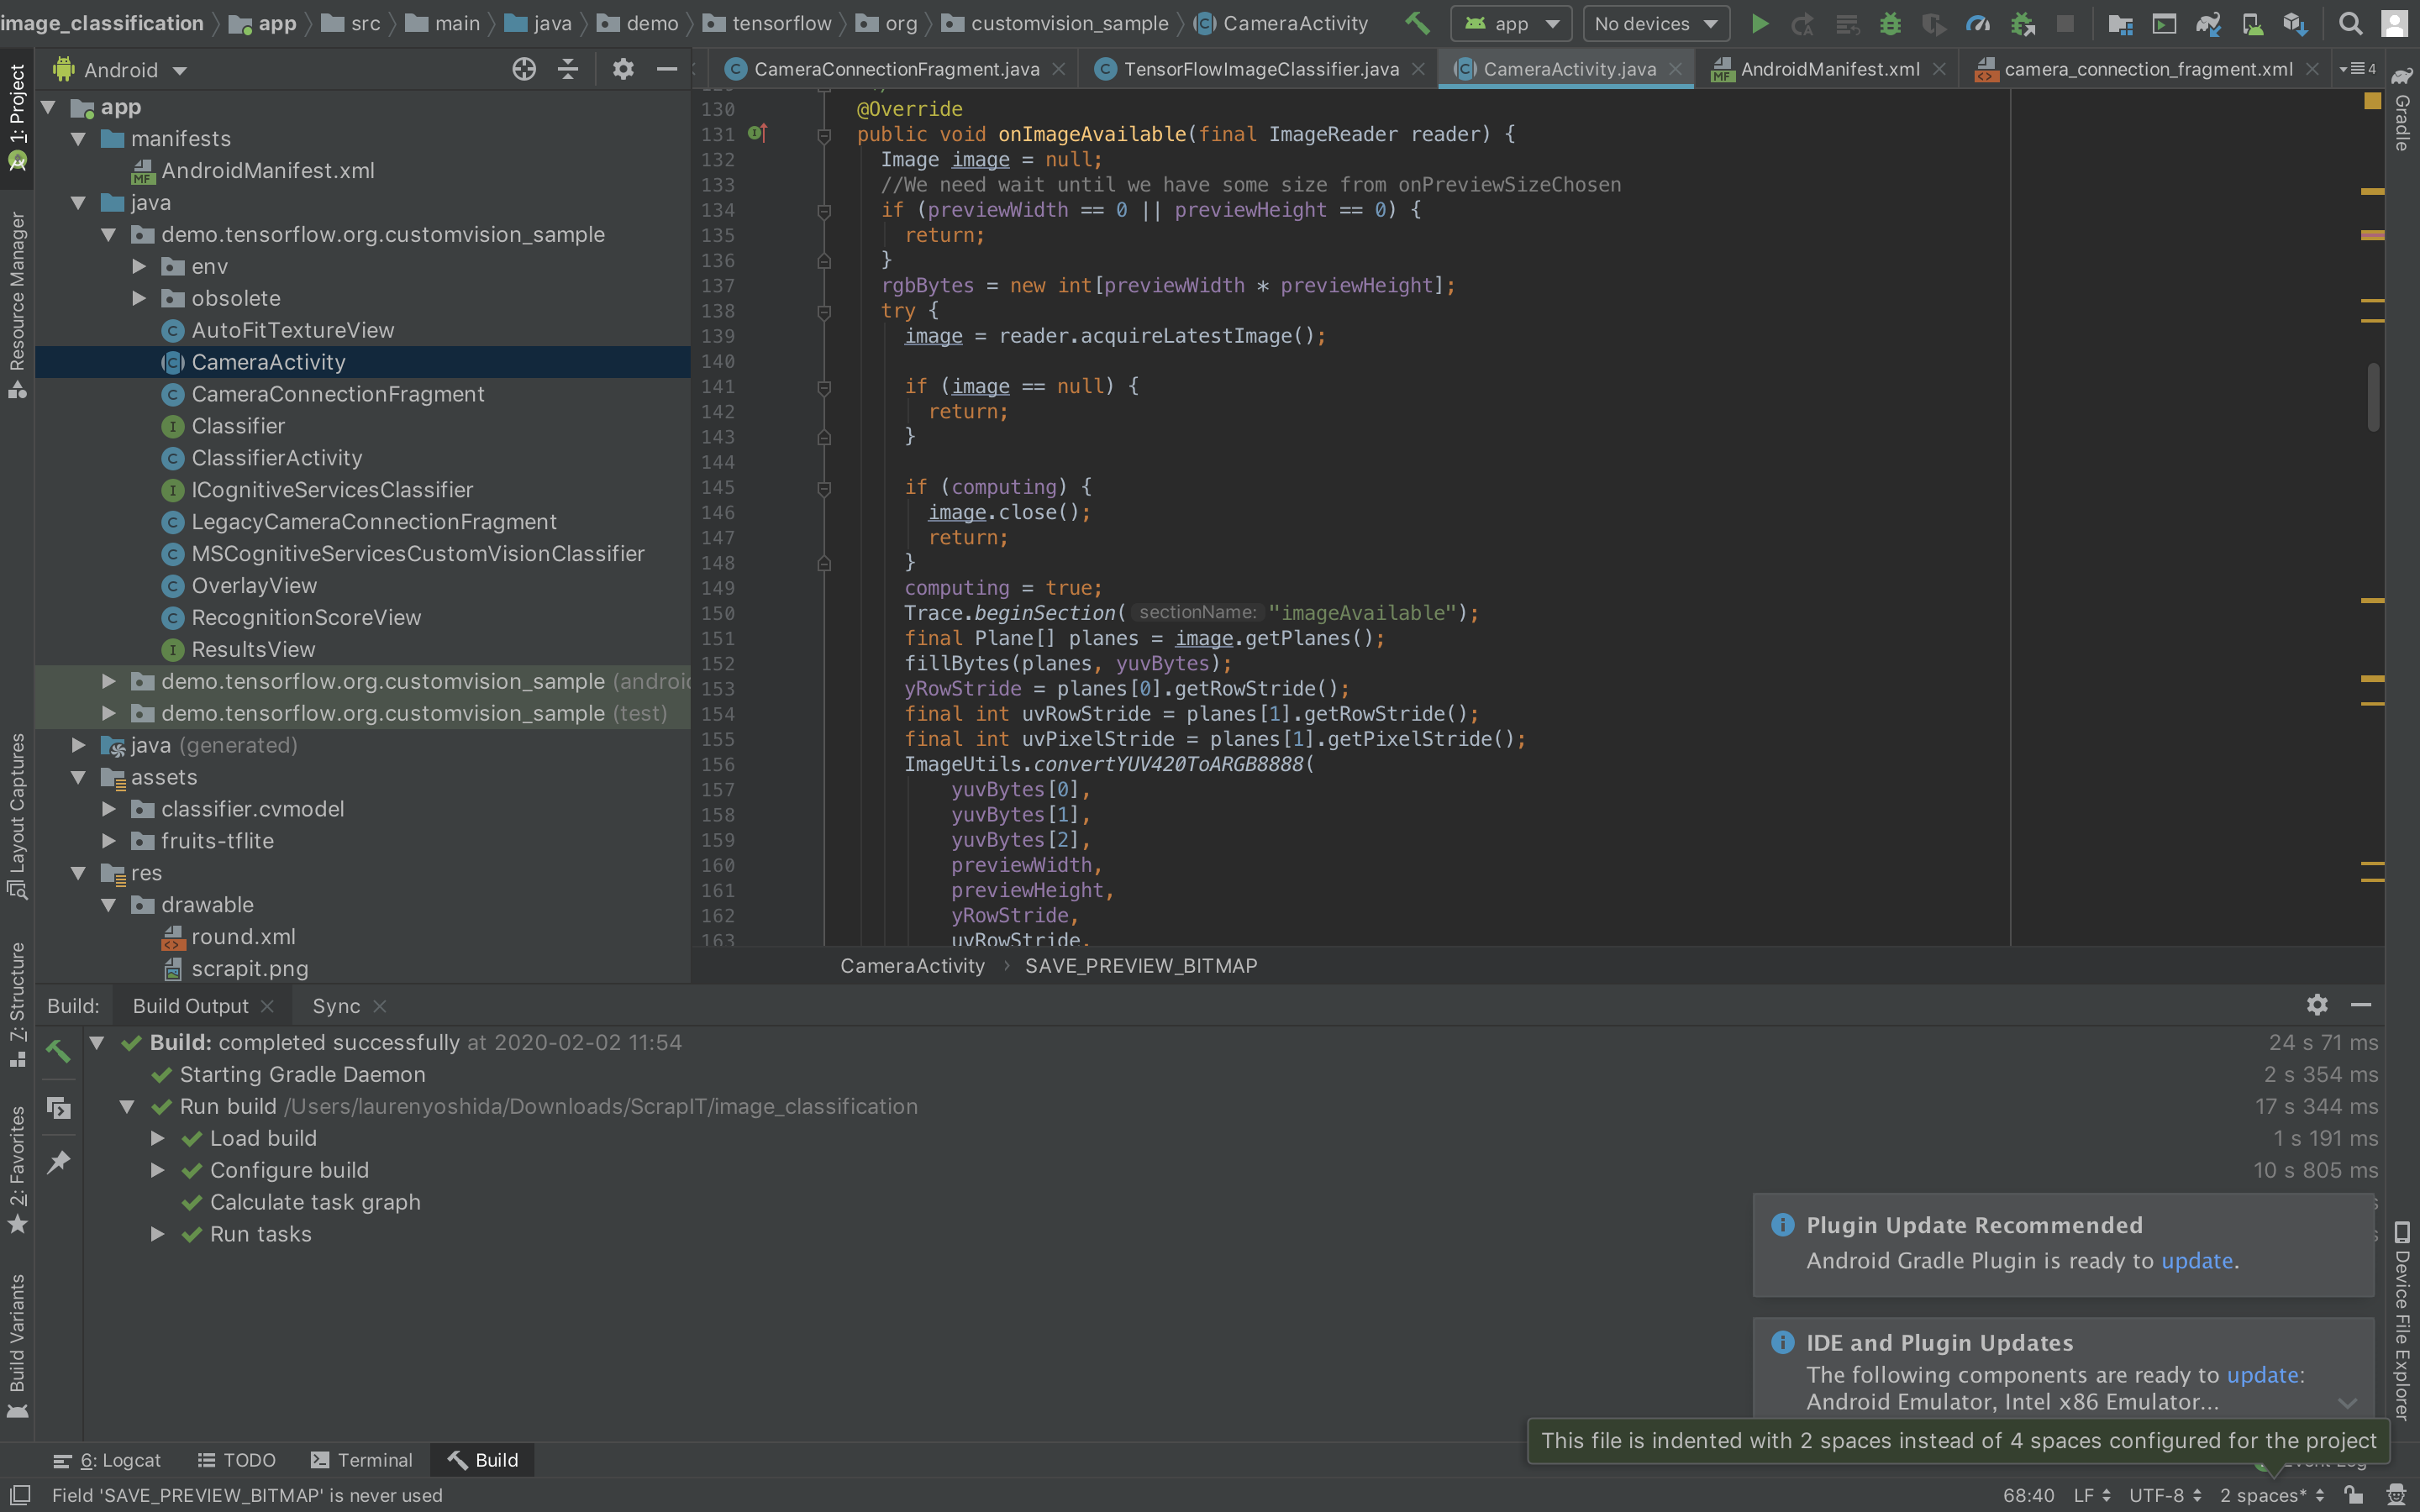
Task: Open the Sync build tab
Action: coord(336,1006)
